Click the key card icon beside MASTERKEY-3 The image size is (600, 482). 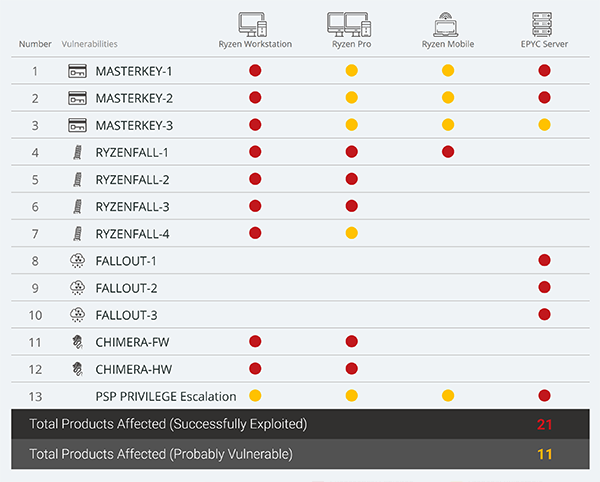click(x=77, y=125)
